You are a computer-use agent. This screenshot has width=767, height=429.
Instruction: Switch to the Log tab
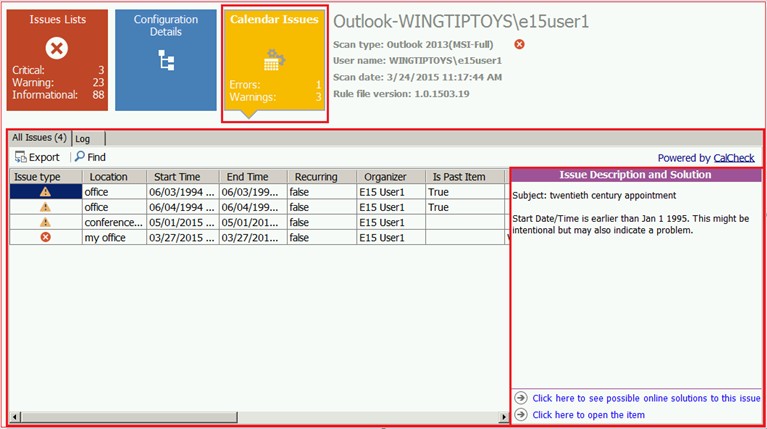[x=88, y=139]
